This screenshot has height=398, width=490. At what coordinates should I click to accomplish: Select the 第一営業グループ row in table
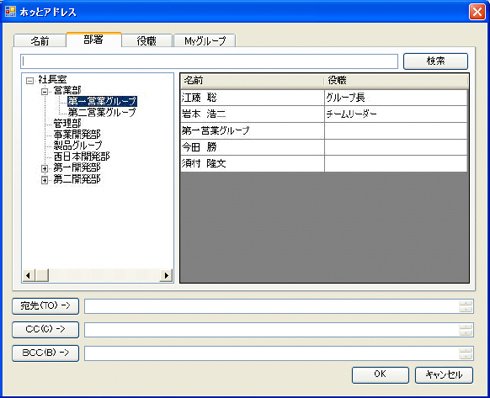click(x=324, y=131)
